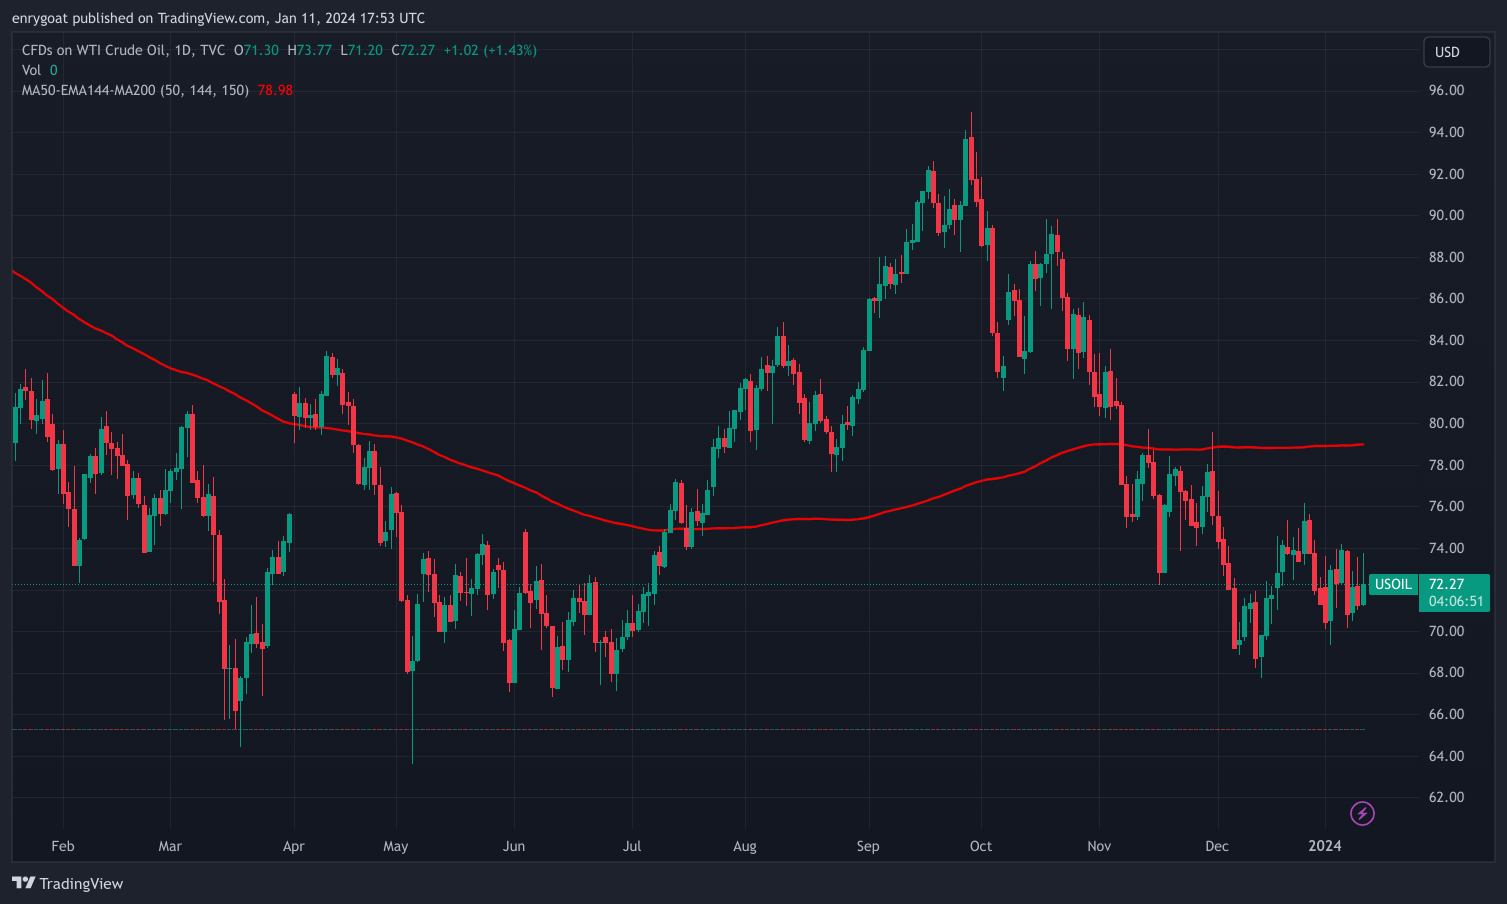Click the purple lightning boost icon
Image resolution: width=1507 pixels, height=904 pixels.
(1361, 813)
